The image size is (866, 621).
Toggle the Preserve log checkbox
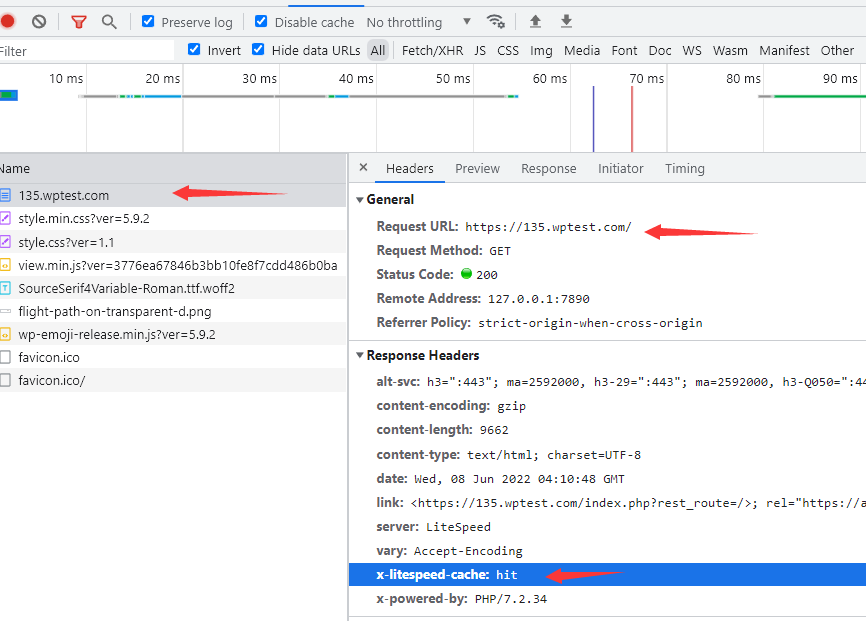pos(148,21)
